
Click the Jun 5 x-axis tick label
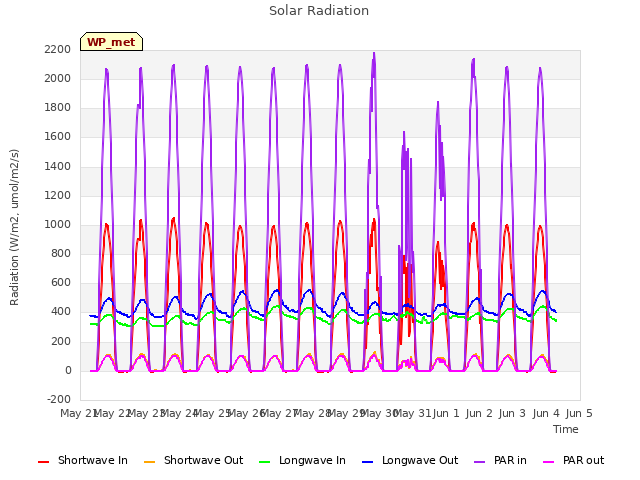pyautogui.click(x=579, y=413)
